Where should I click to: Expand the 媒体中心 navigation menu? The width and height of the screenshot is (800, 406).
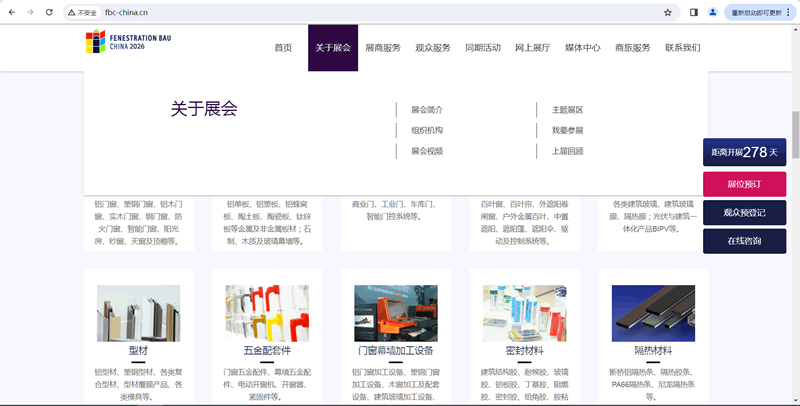(582, 48)
